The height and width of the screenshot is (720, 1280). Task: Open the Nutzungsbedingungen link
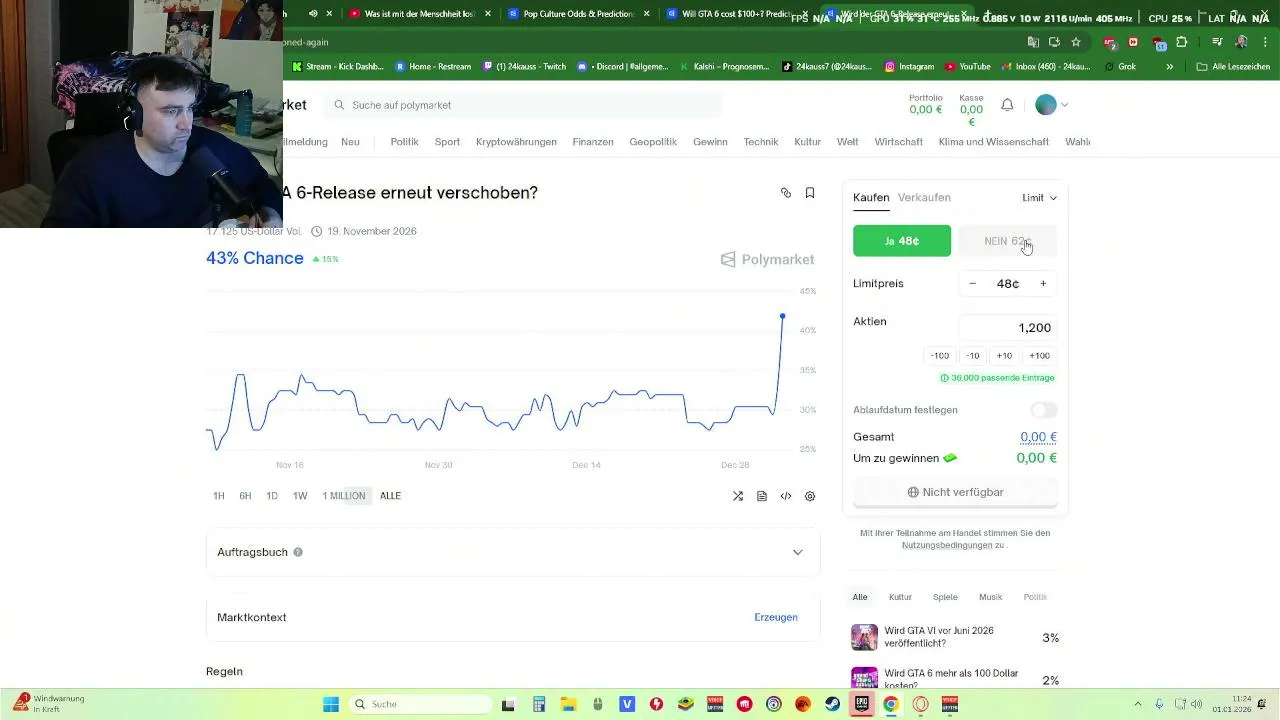(x=947, y=545)
